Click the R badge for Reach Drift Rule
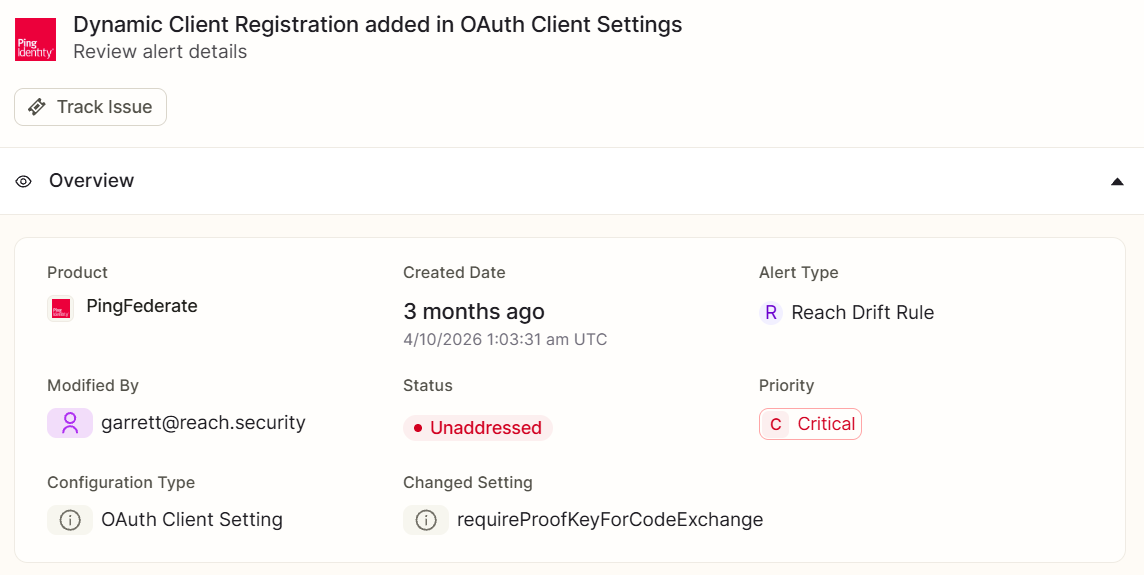The image size is (1144, 575). pyautogui.click(x=771, y=313)
